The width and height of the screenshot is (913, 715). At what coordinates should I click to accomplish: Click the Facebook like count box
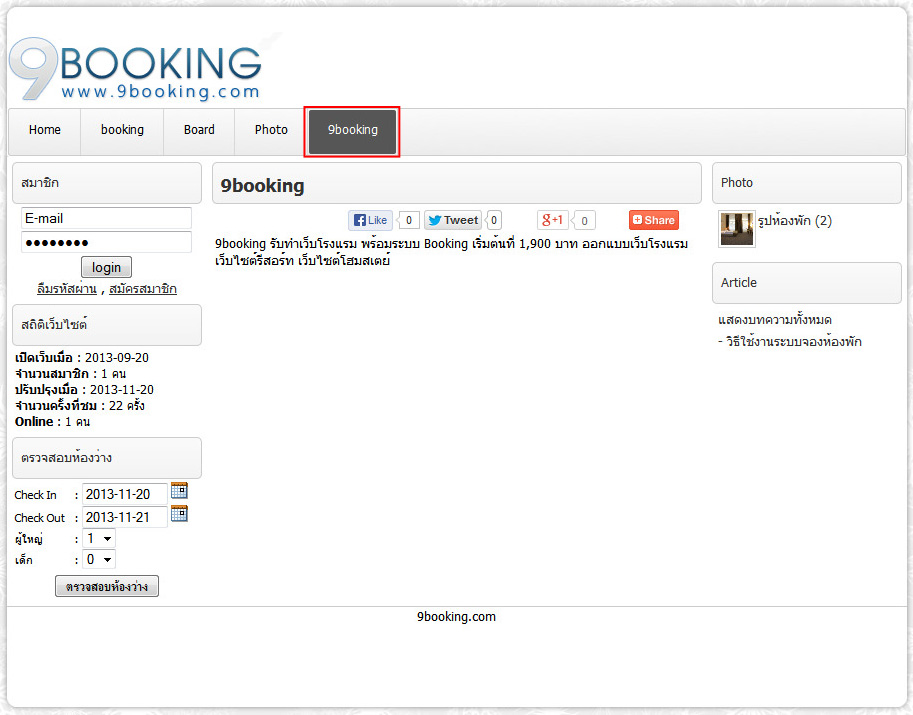pyautogui.click(x=408, y=220)
